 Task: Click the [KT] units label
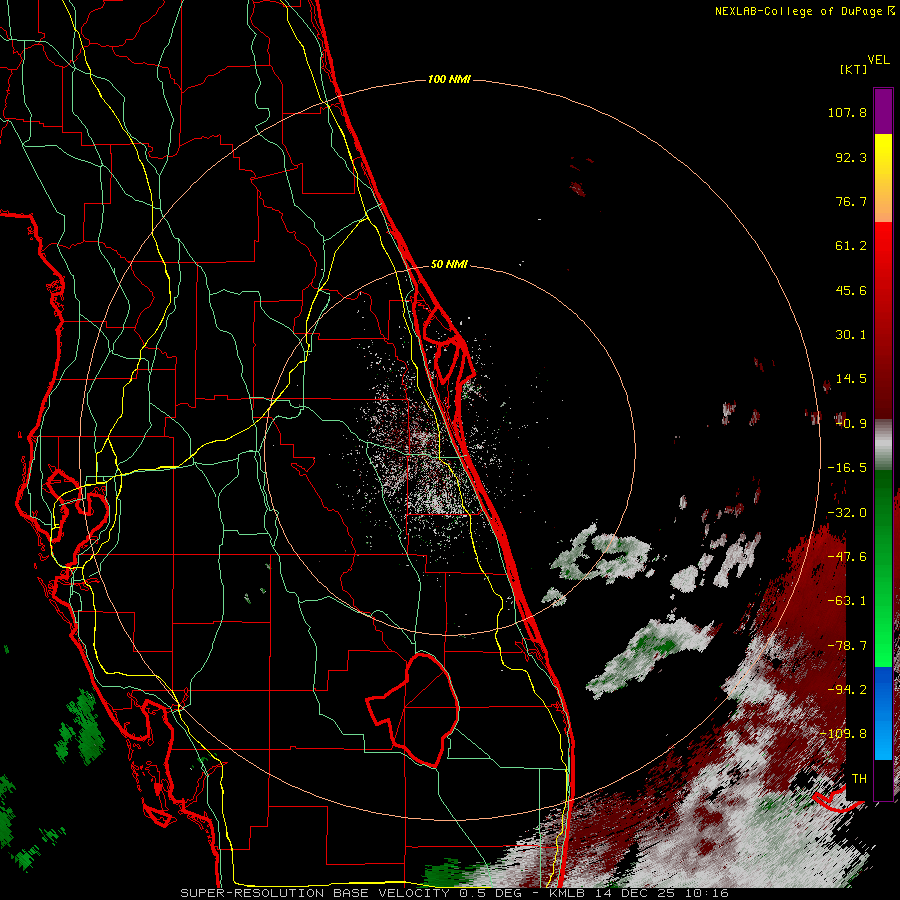854,69
